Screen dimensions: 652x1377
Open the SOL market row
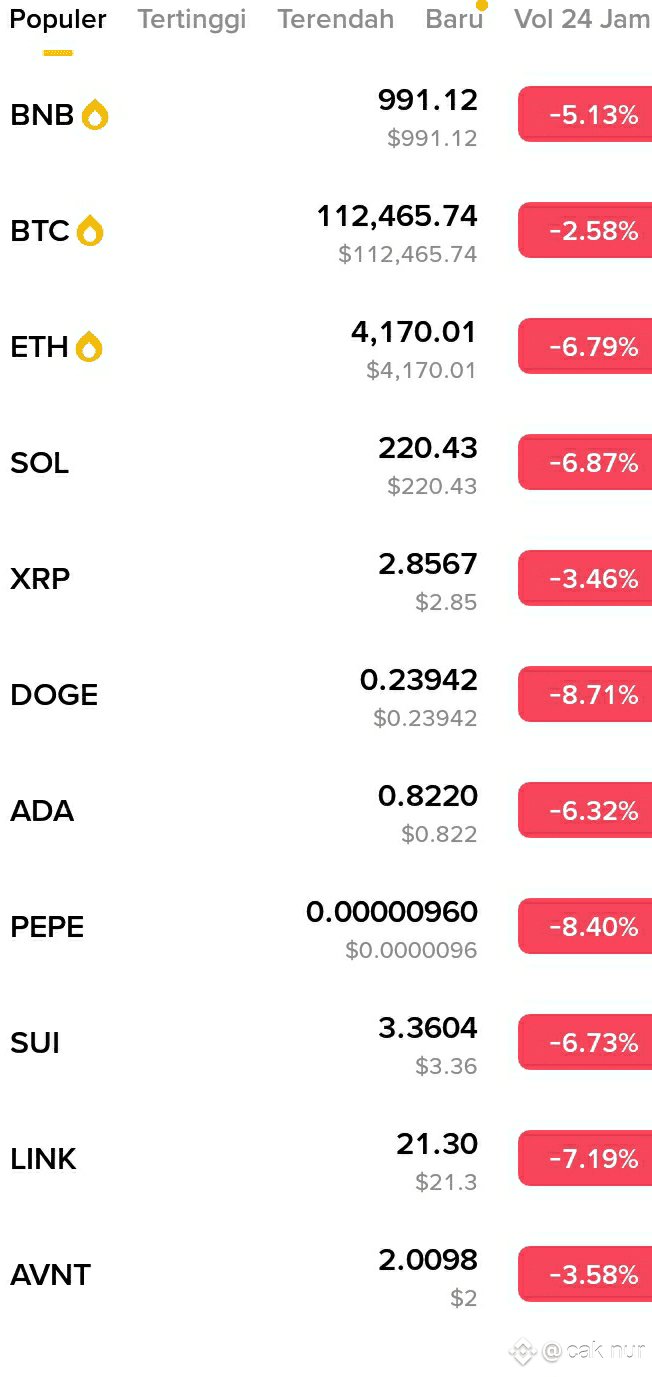pyautogui.click(x=326, y=463)
